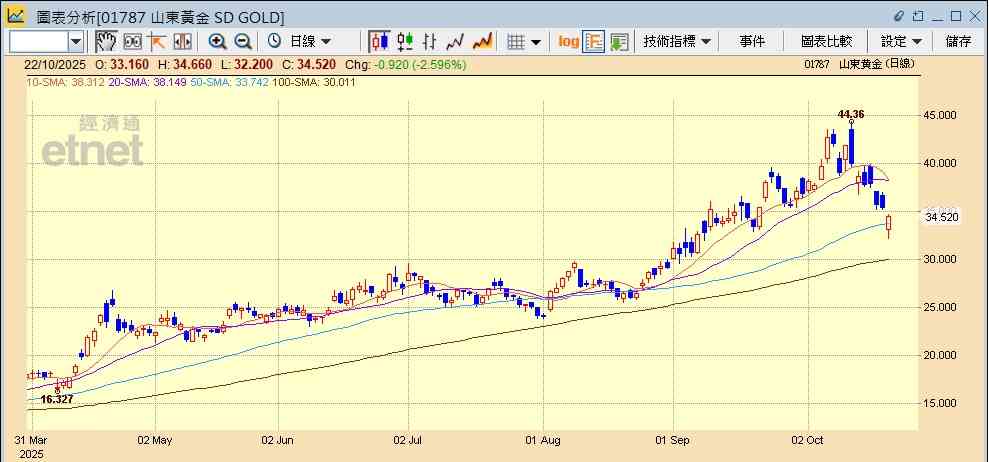Open the 日線 period dropdown
The image size is (989, 462).
click(302, 41)
